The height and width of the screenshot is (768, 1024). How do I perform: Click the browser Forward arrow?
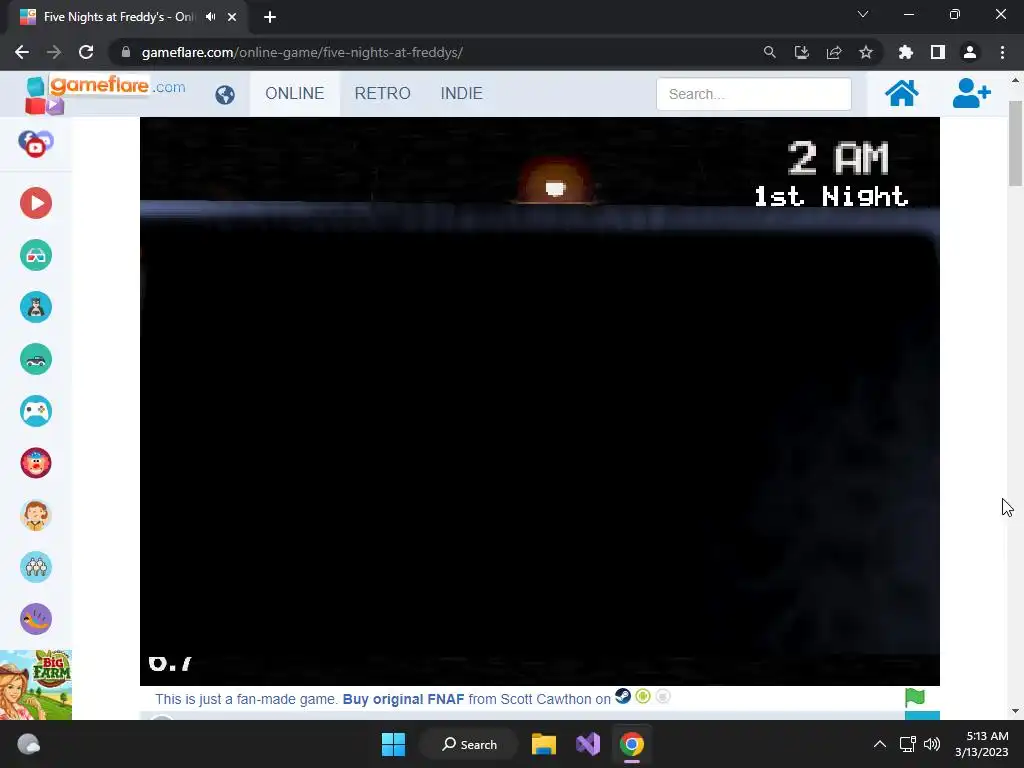pos(54,52)
